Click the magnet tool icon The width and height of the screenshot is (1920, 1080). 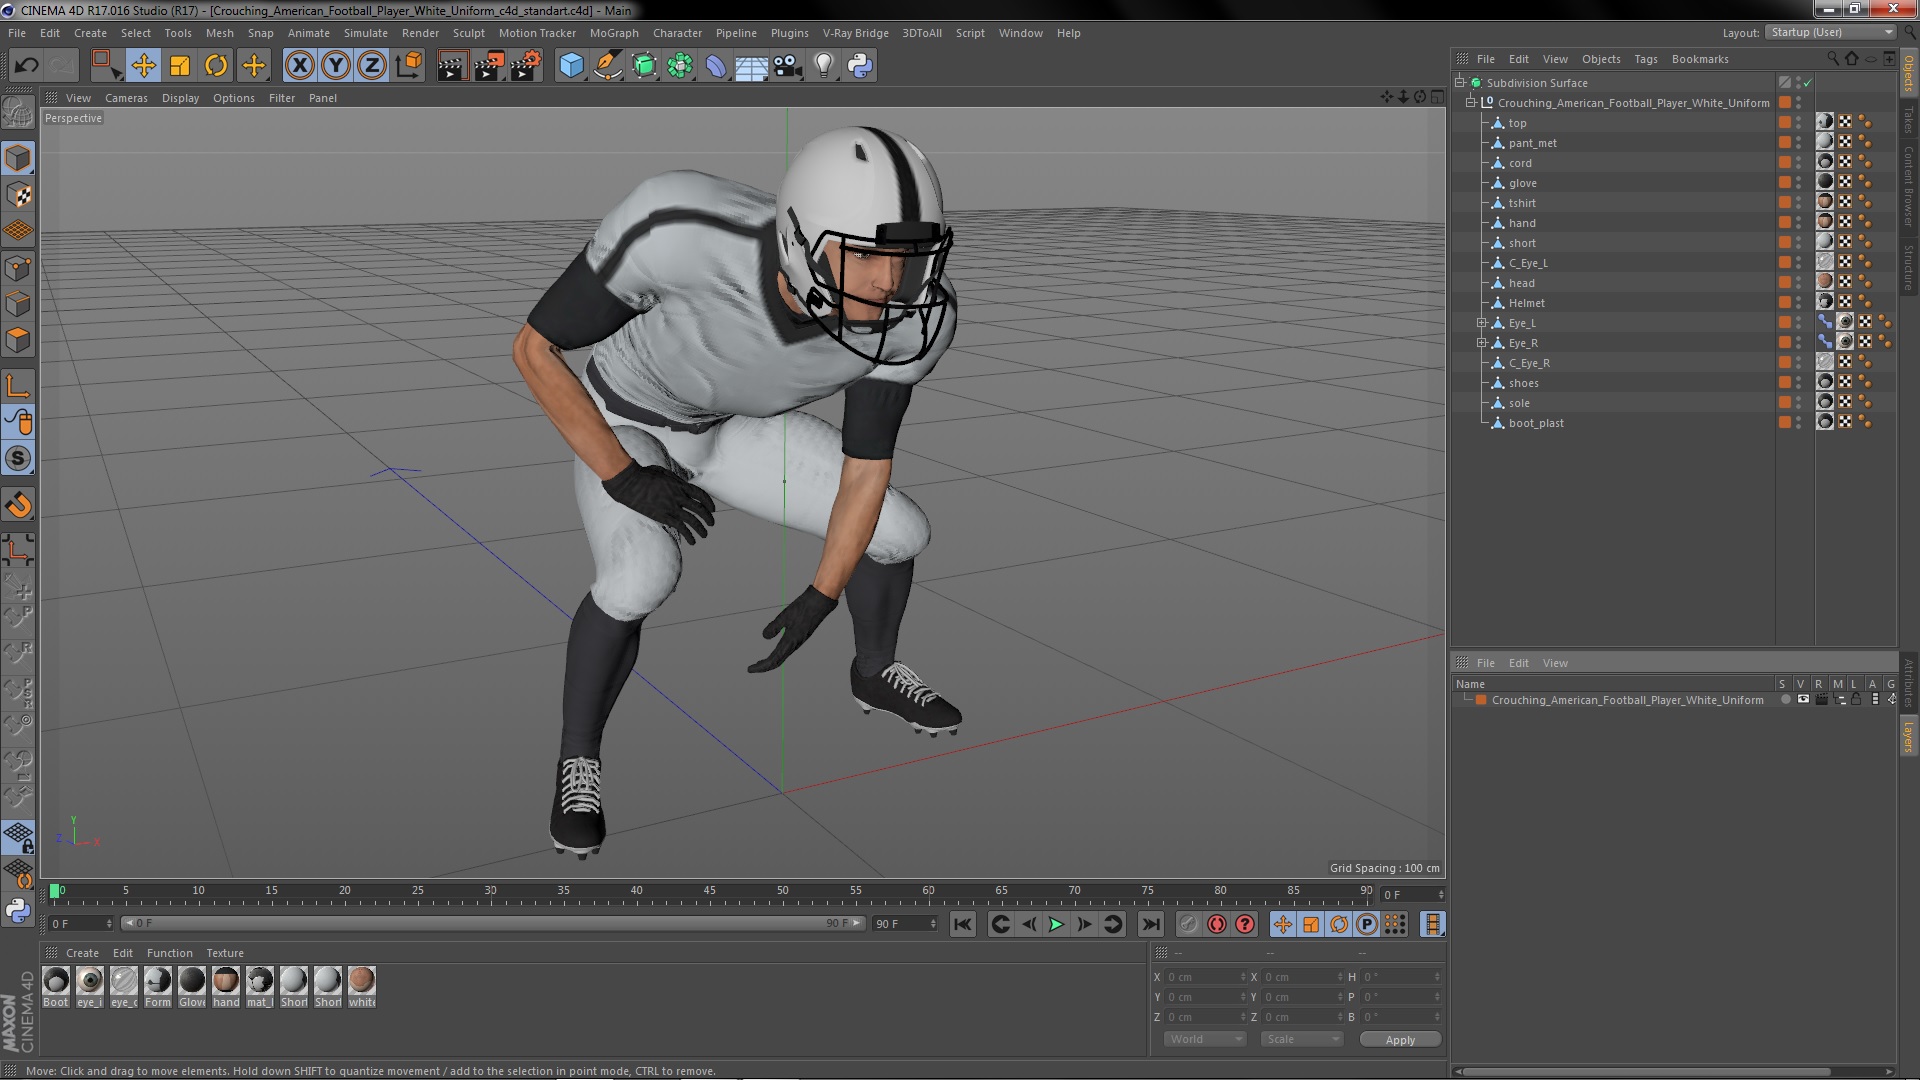click(18, 505)
